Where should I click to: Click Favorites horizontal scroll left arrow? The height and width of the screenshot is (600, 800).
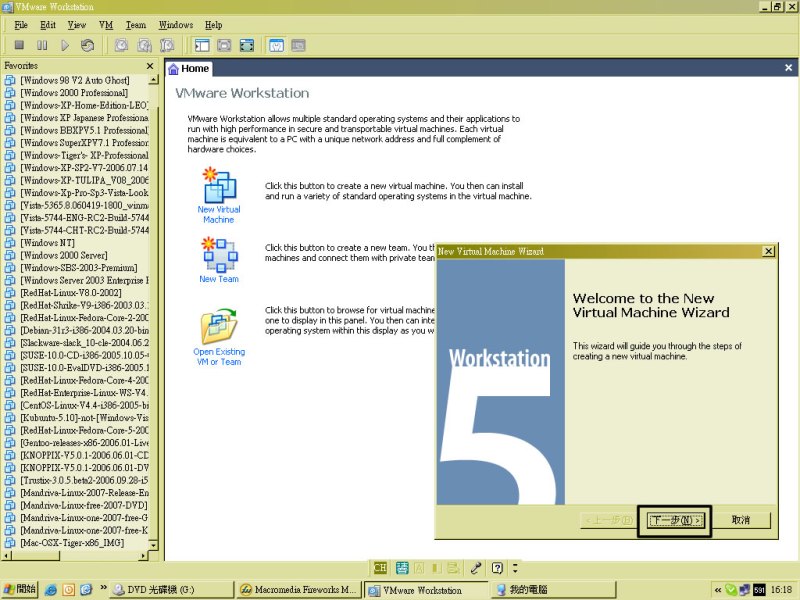[x=6, y=556]
